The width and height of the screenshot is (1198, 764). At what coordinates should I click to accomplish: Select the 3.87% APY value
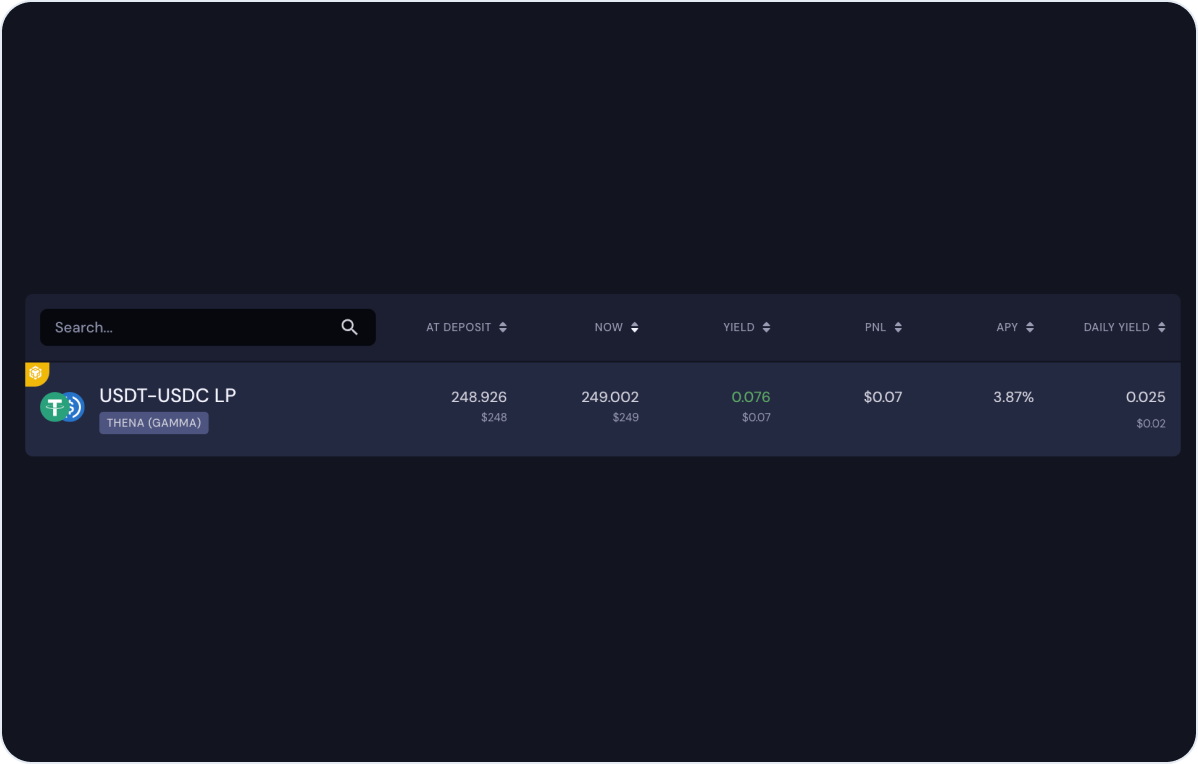[x=1013, y=397]
